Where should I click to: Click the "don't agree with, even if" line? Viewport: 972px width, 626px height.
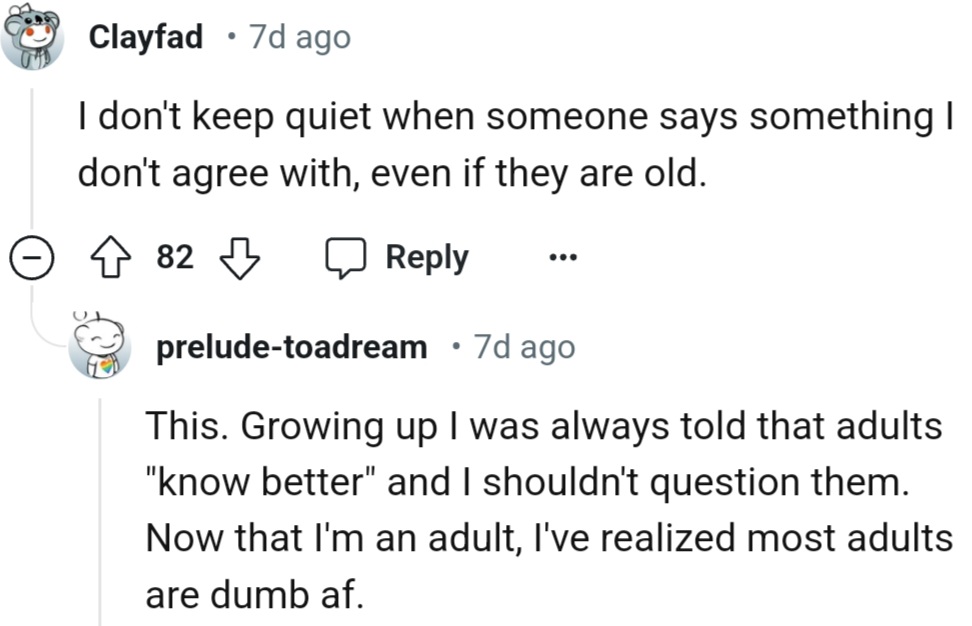click(392, 174)
